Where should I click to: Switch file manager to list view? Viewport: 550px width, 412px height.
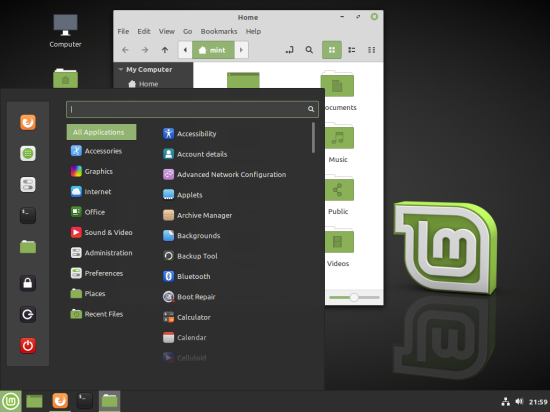[x=351, y=50]
